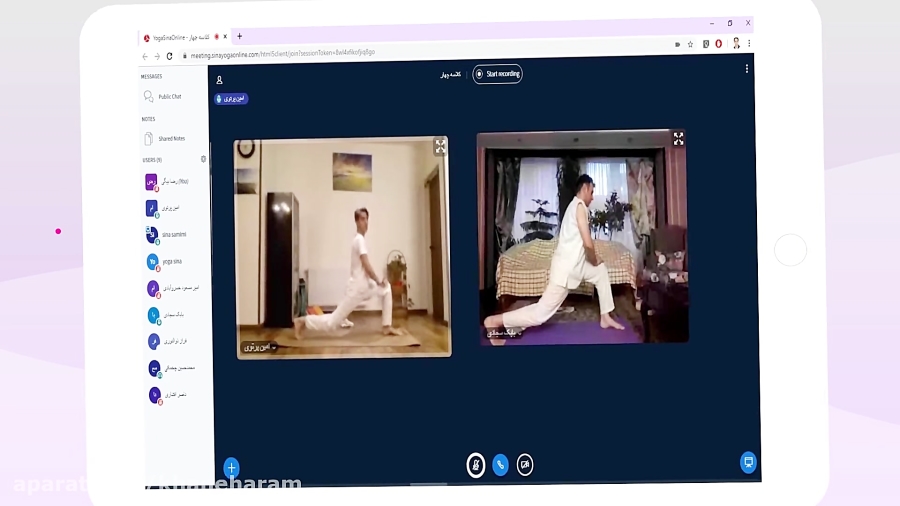The height and width of the screenshot is (506, 900).
Task: Open the blue plus actions menu
Action: [231, 468]
